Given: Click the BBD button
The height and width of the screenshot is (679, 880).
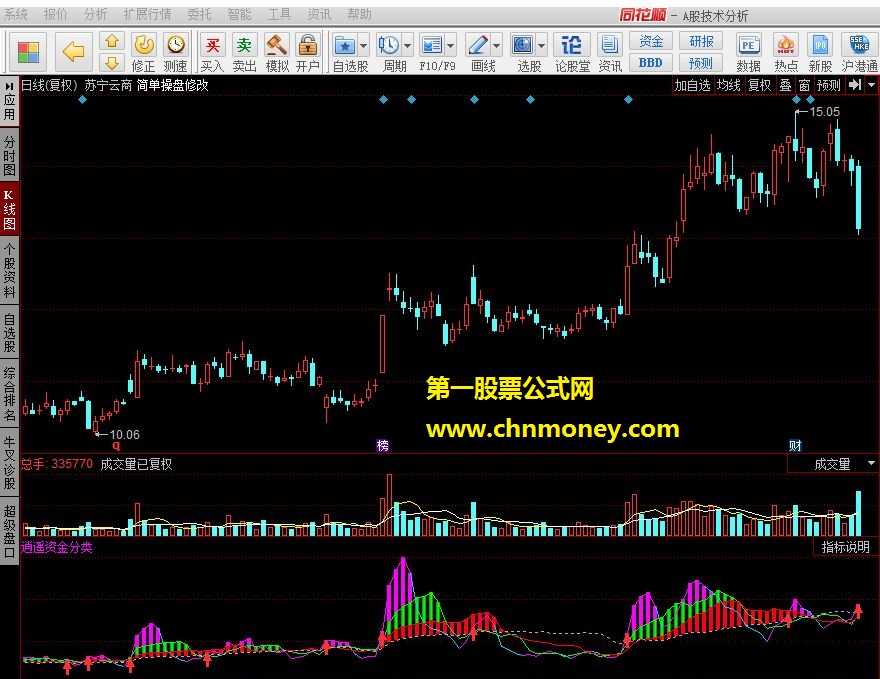Looking at the screenshot, I should point(651,63).
